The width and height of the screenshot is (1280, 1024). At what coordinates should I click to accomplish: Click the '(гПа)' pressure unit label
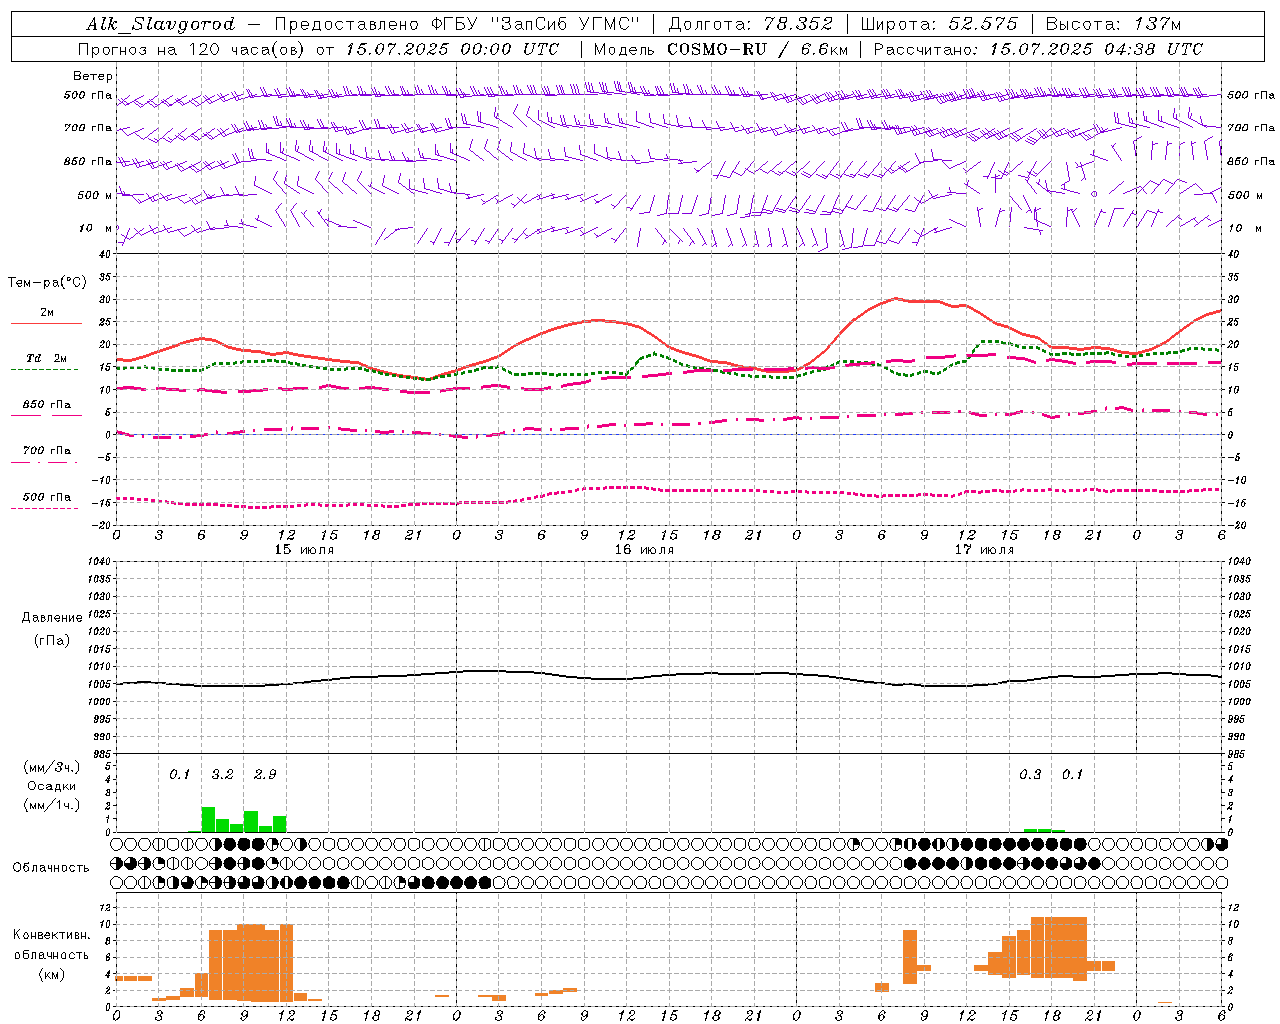[x=52, y=641]
